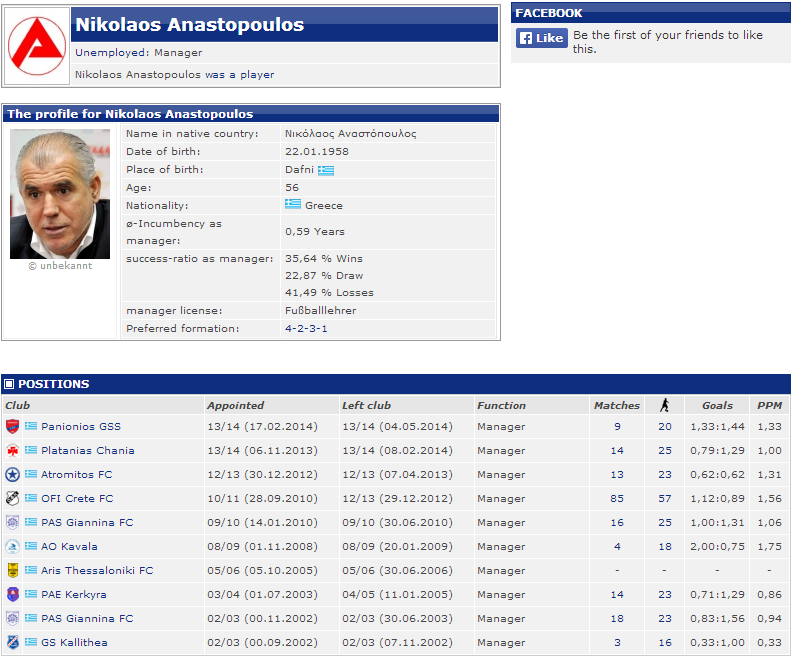Click the PAS Giannina FC link in 09/10 row
Viewport: 793px width, 660px height.
[87, 522]
